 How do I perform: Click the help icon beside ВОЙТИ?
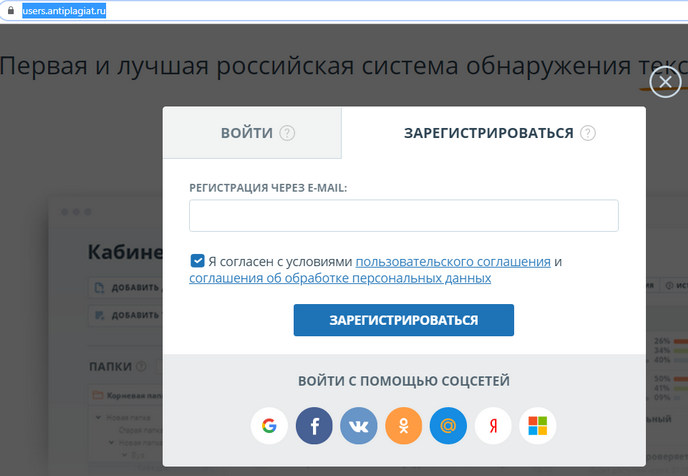point(287,133)
